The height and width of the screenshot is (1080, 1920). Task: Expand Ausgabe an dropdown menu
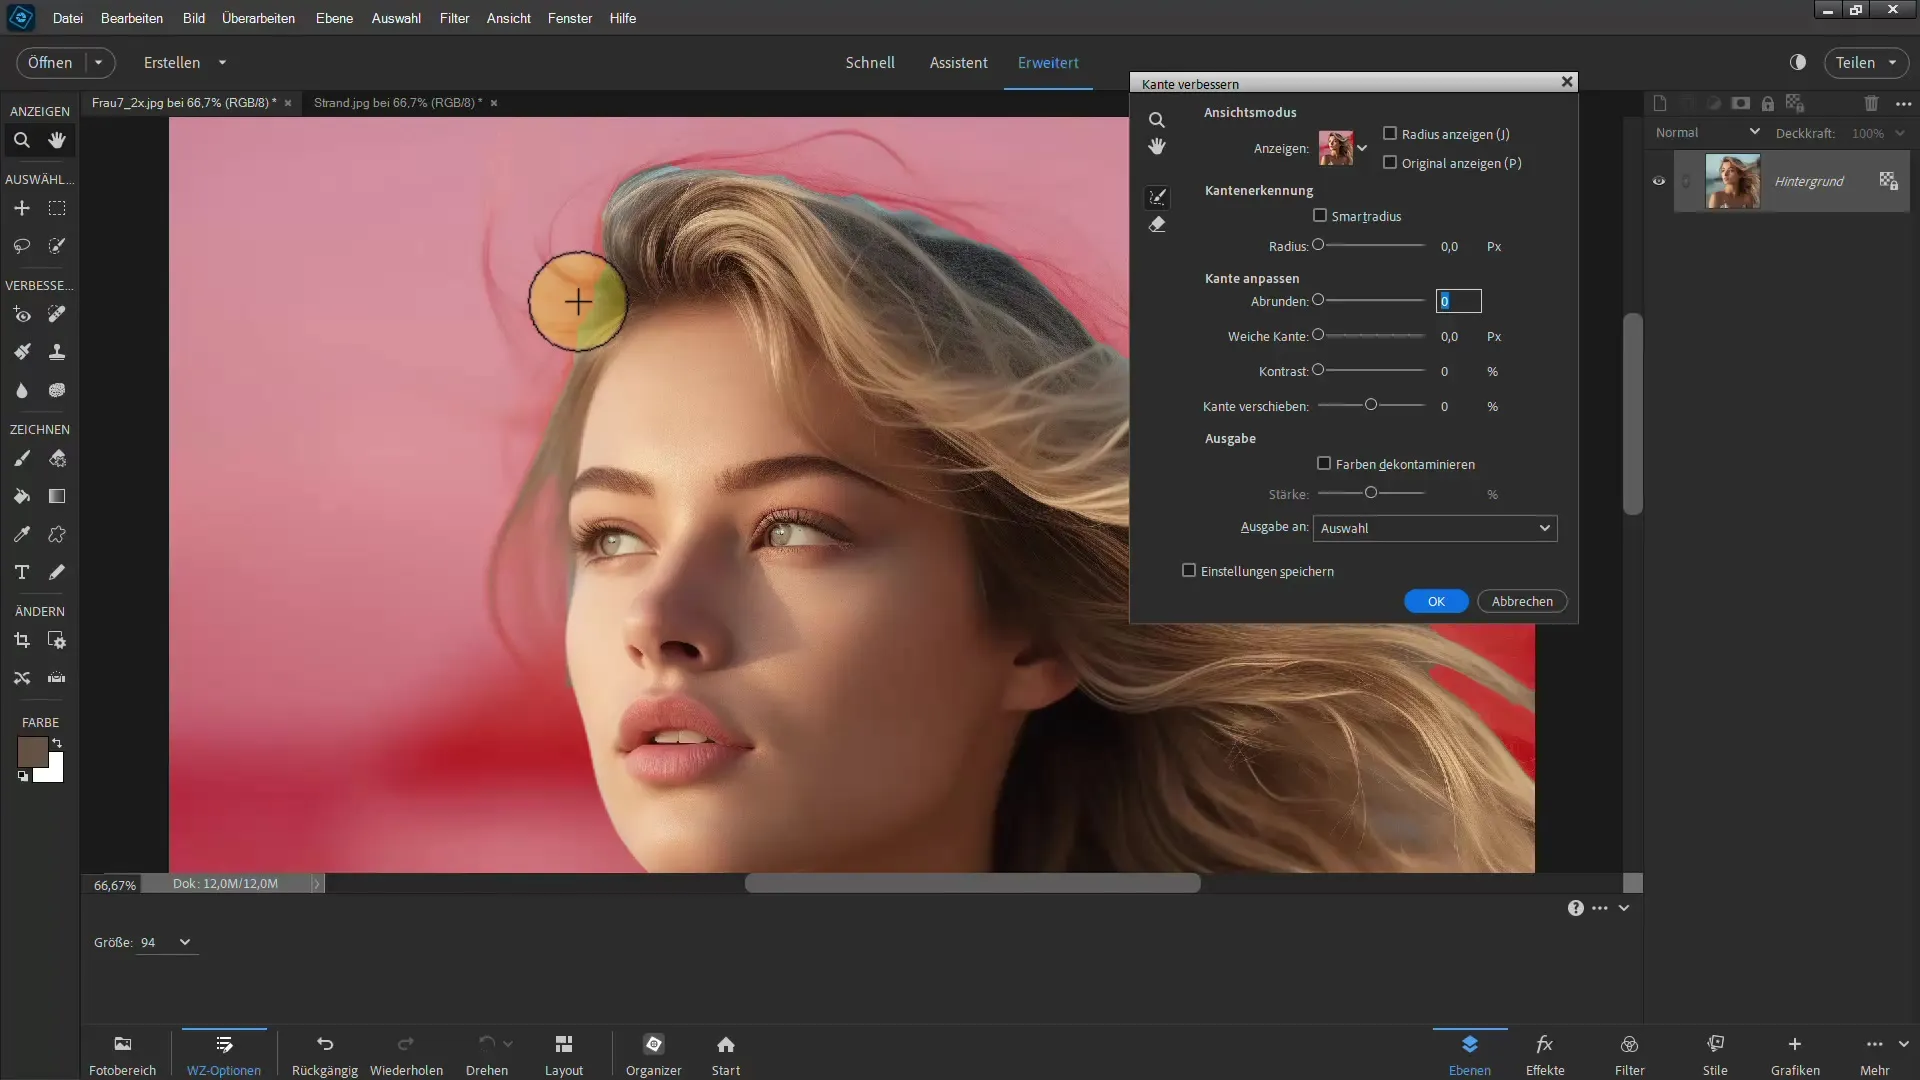pos(1543,527)
